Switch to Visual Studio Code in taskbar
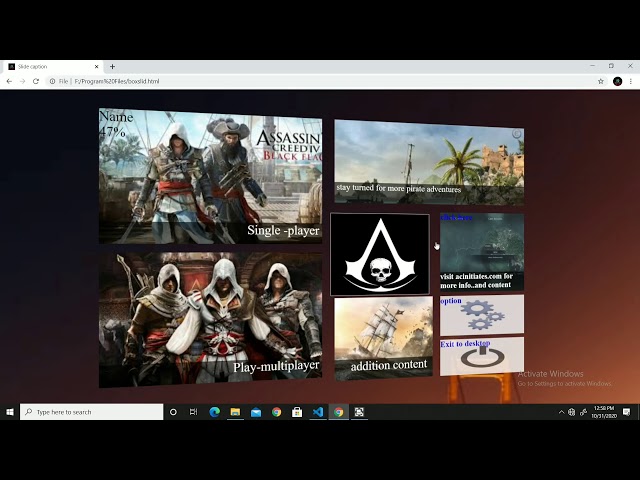The height and width of the screenshot is (480, 640). click(x=318, y=412)
